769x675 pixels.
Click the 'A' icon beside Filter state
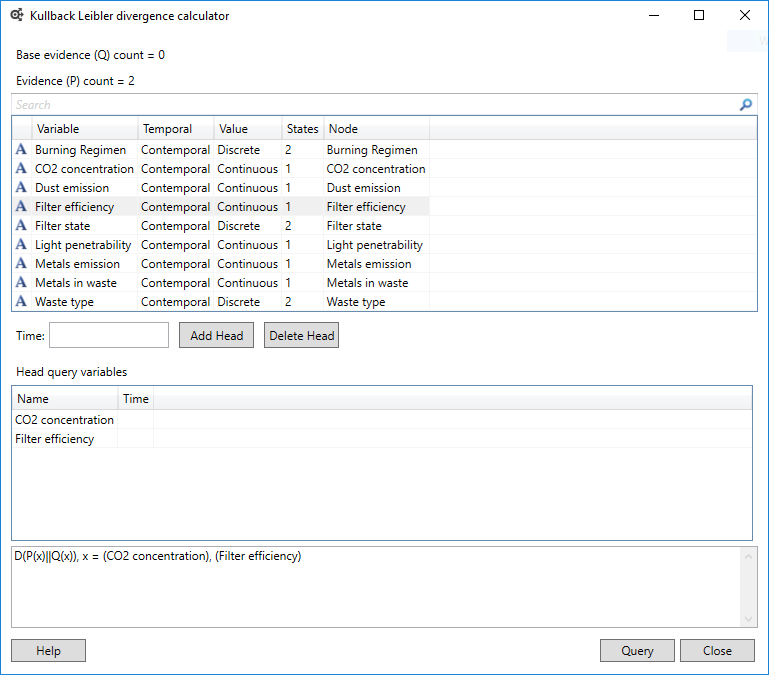[21, 226]
